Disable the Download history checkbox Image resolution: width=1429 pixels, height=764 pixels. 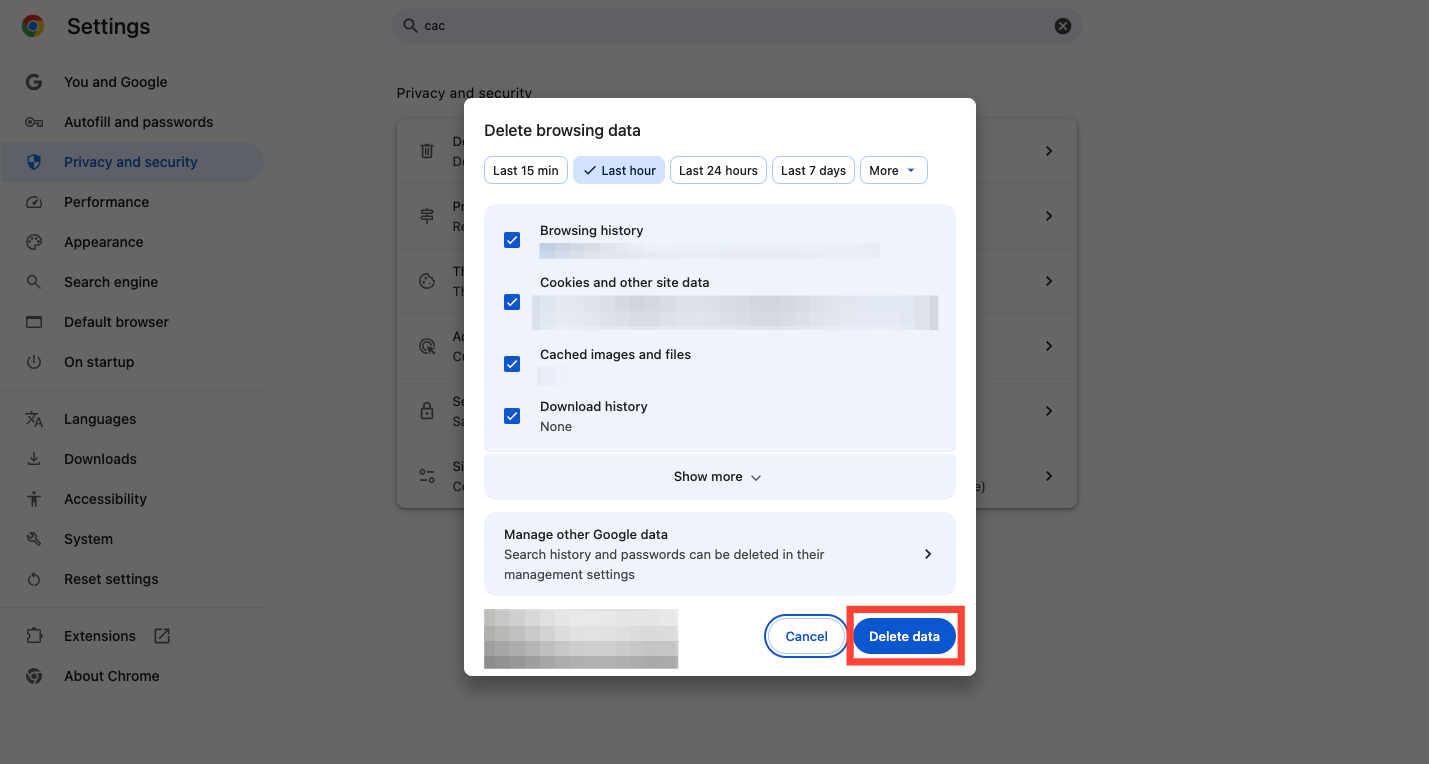click(x=512, y=416)
